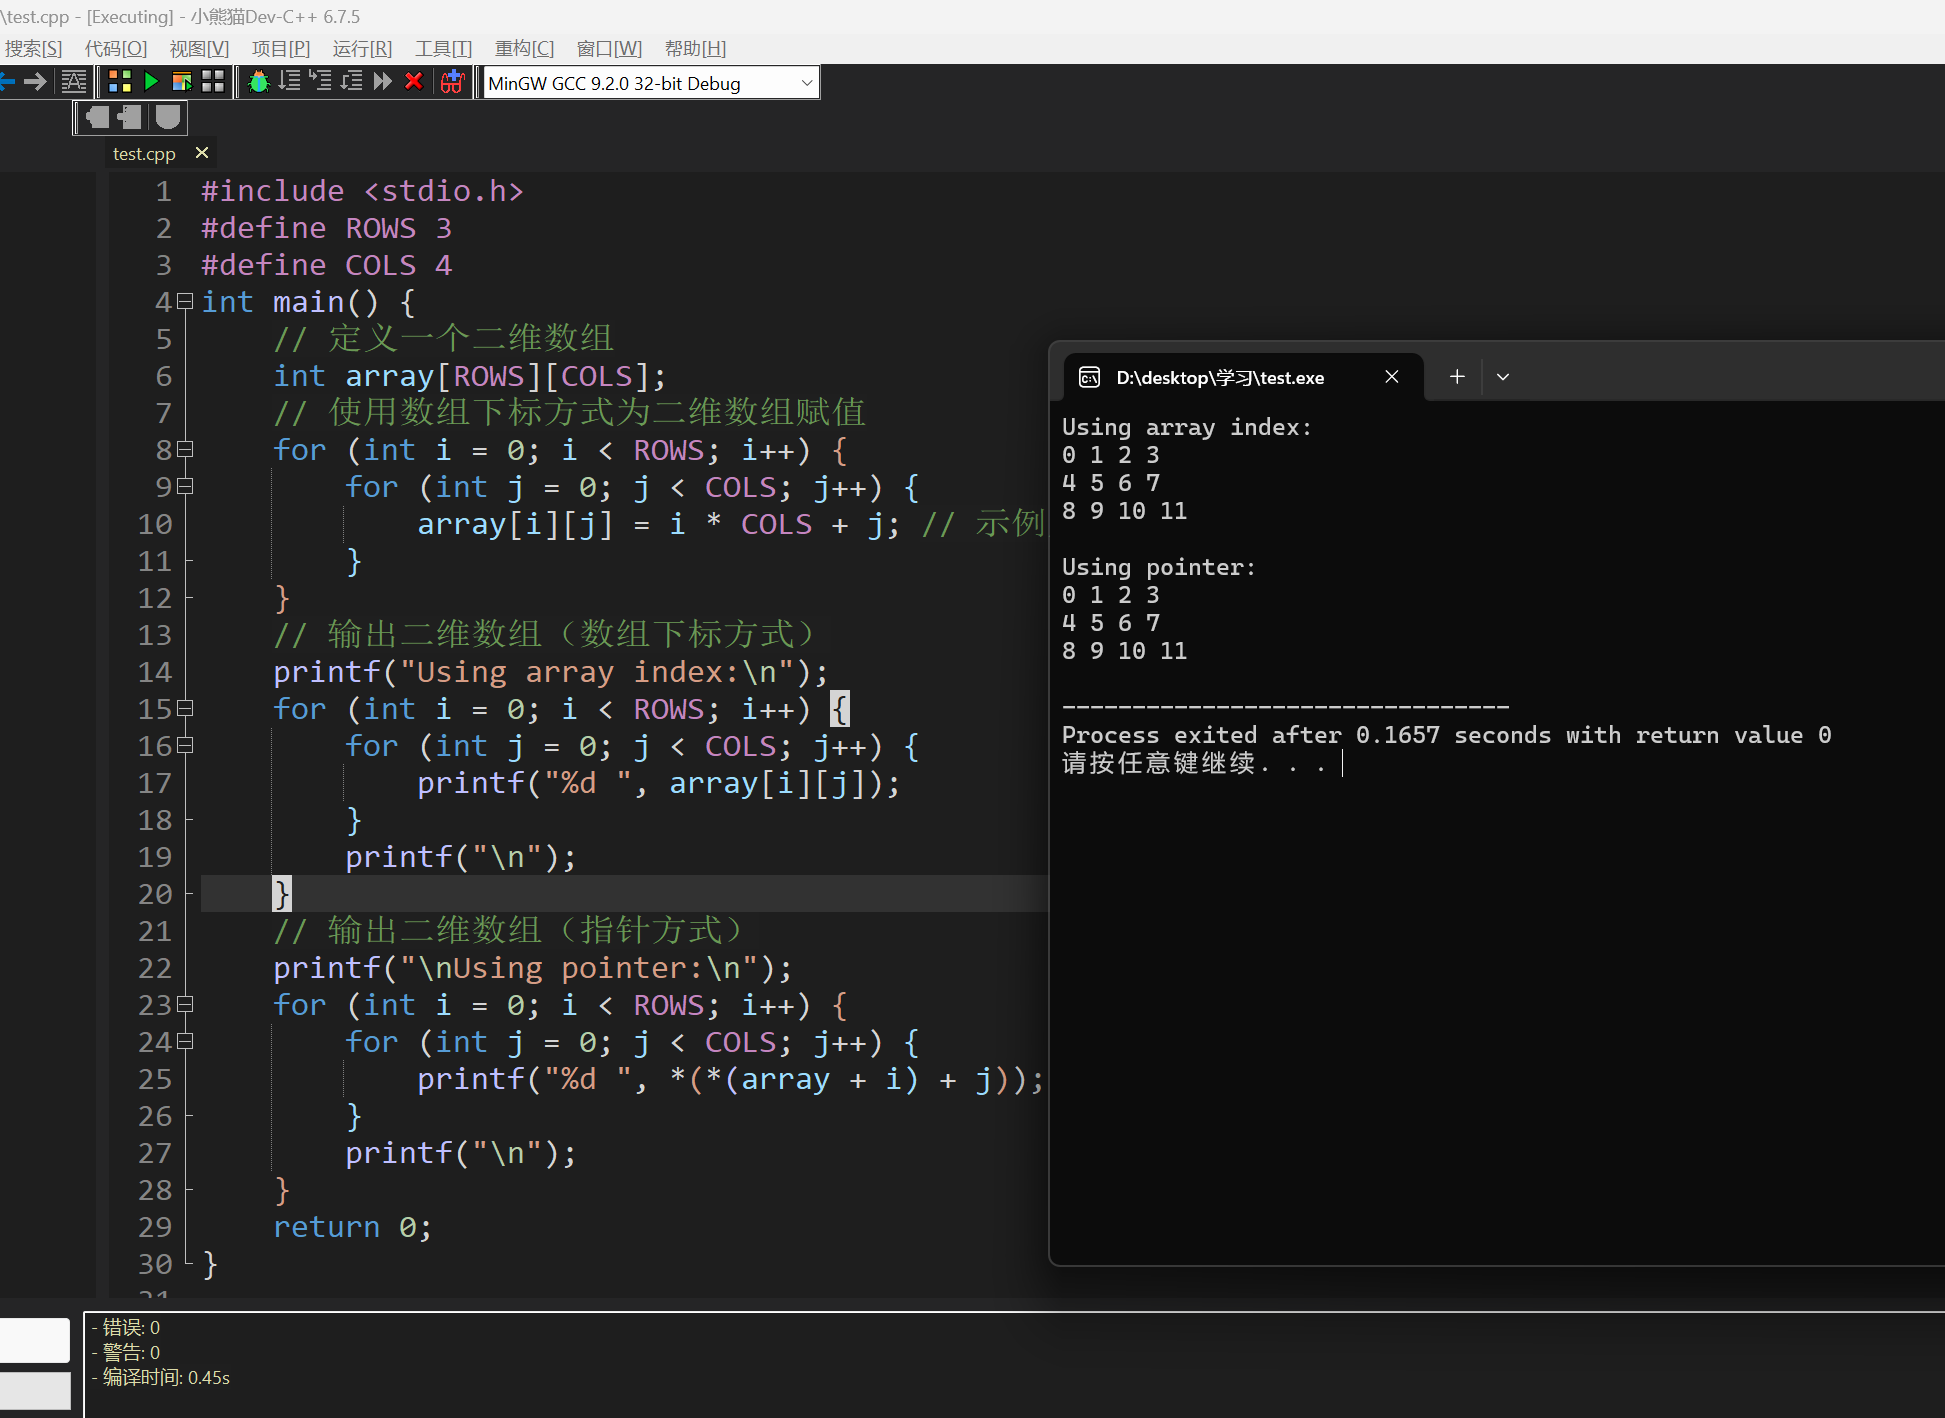Click the Continue double-arrow icon
Viewport: 1945px width, 1418px height.
383,82
